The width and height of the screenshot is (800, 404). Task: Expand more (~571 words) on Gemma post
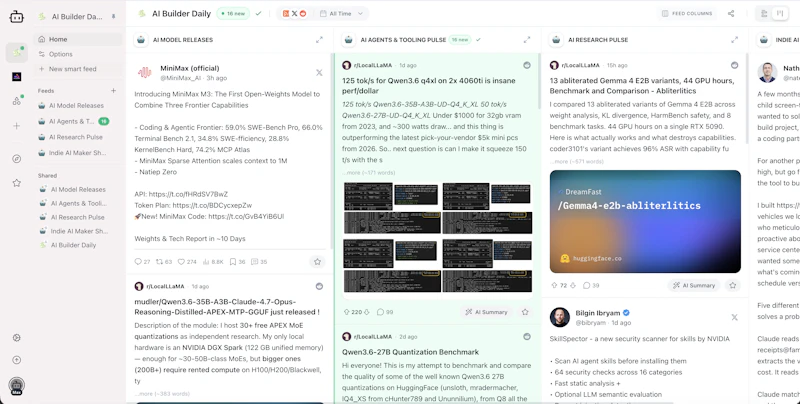tap(577, 161)
